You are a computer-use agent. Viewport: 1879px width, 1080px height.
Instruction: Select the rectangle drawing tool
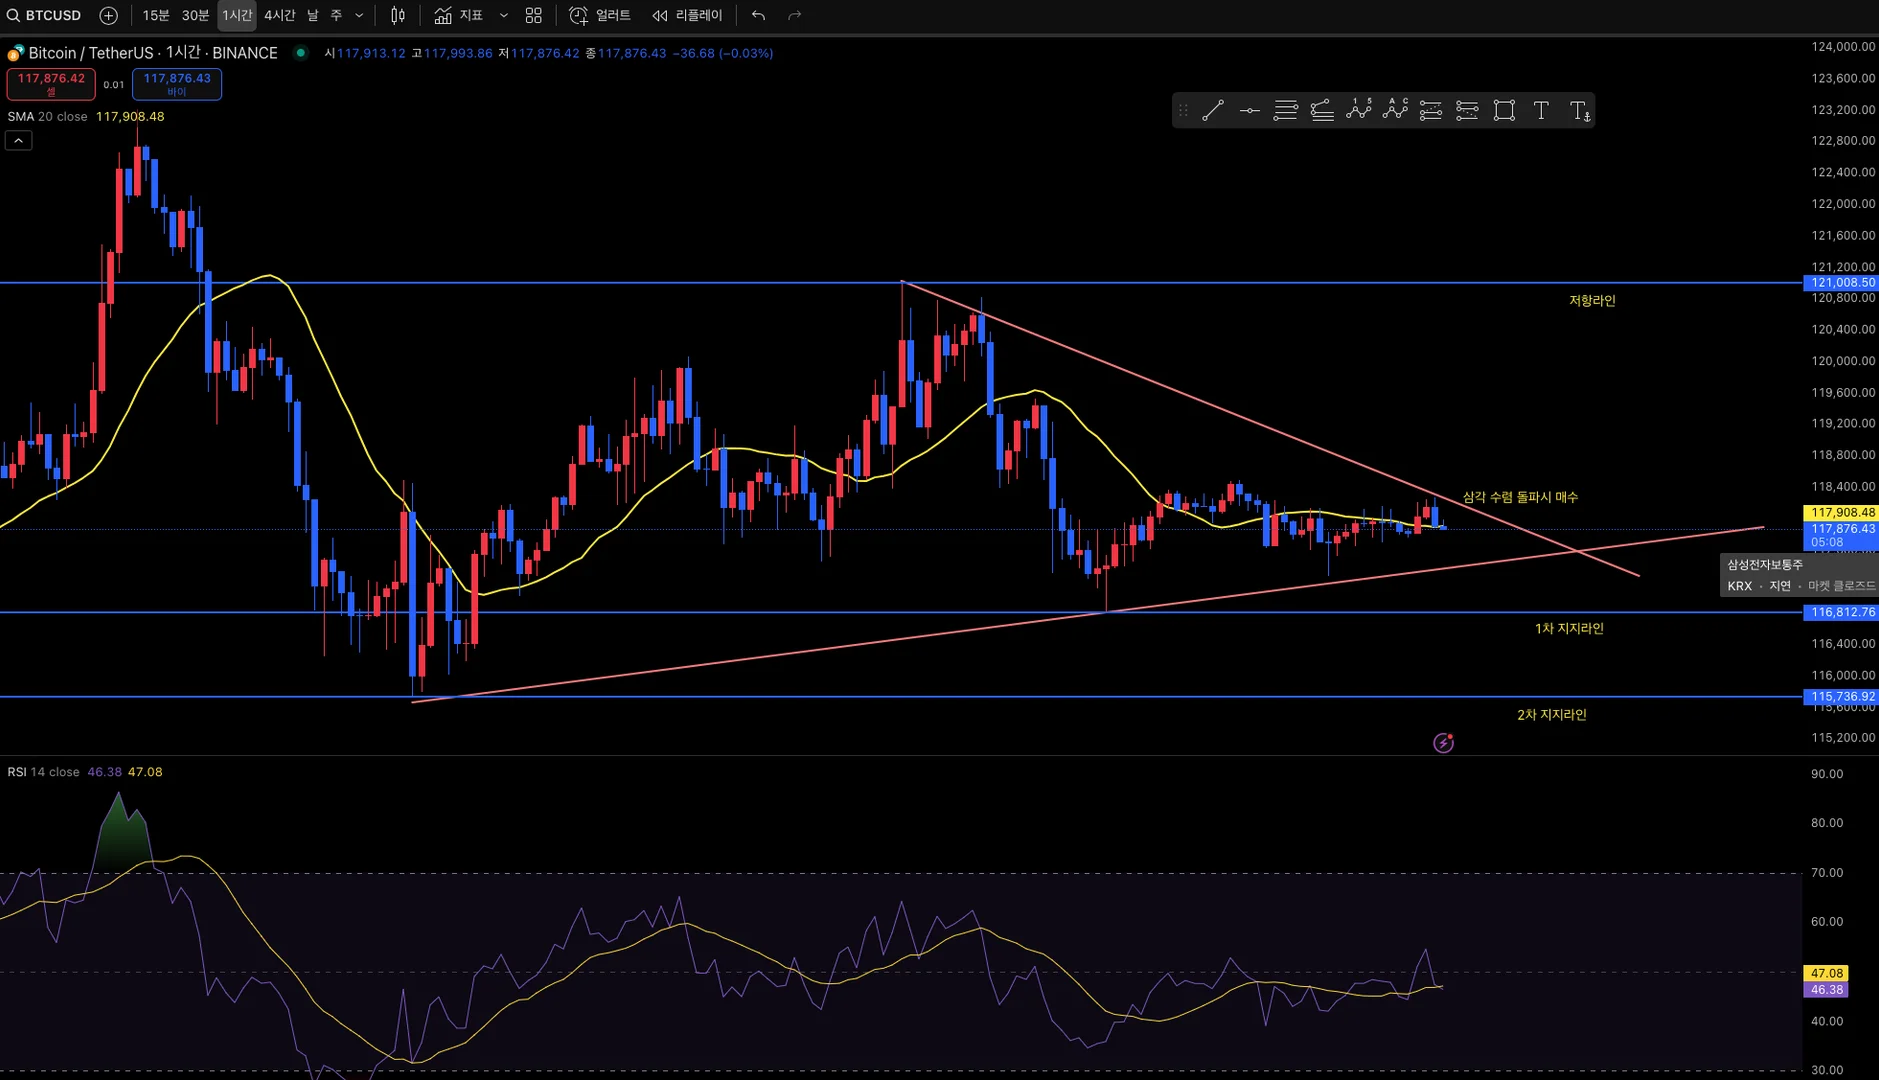(x=1504, y=111)
